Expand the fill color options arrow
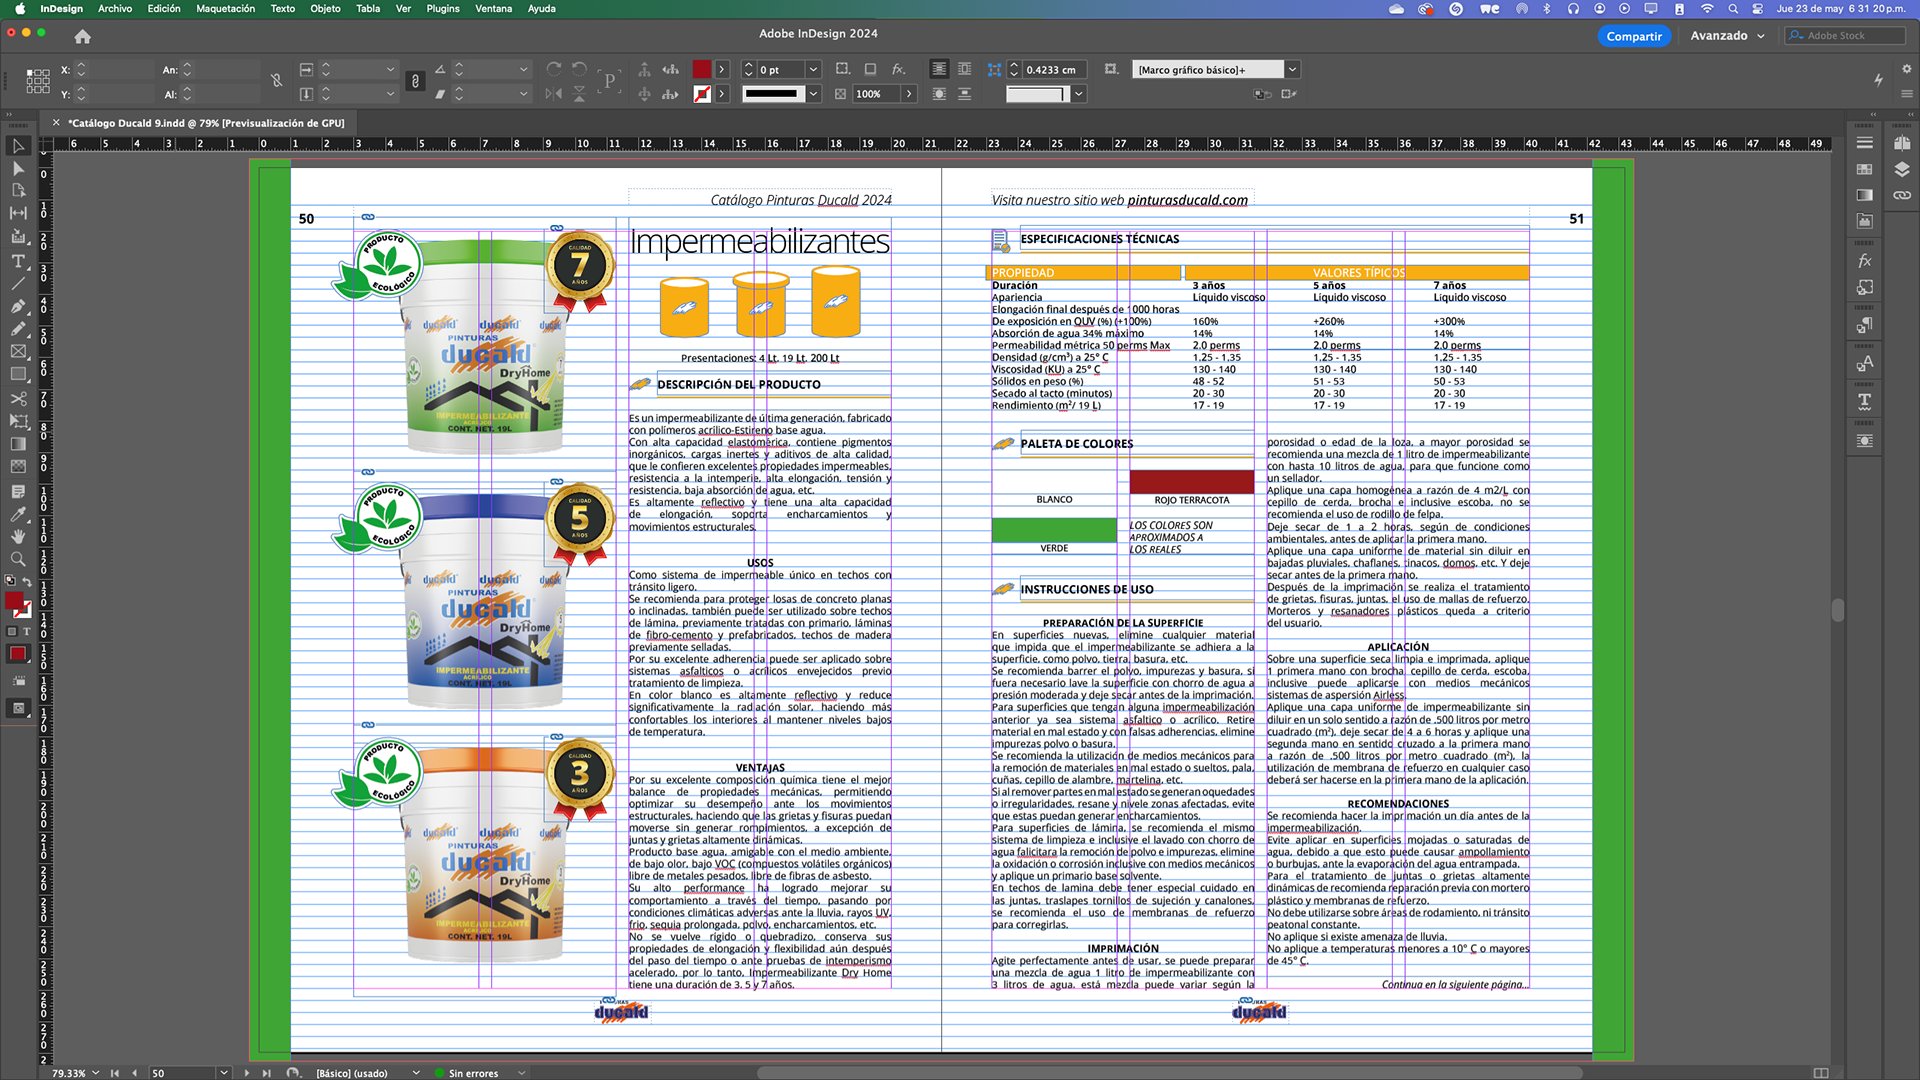Viewport: 1920px width, 1080px height. [722, 70]
